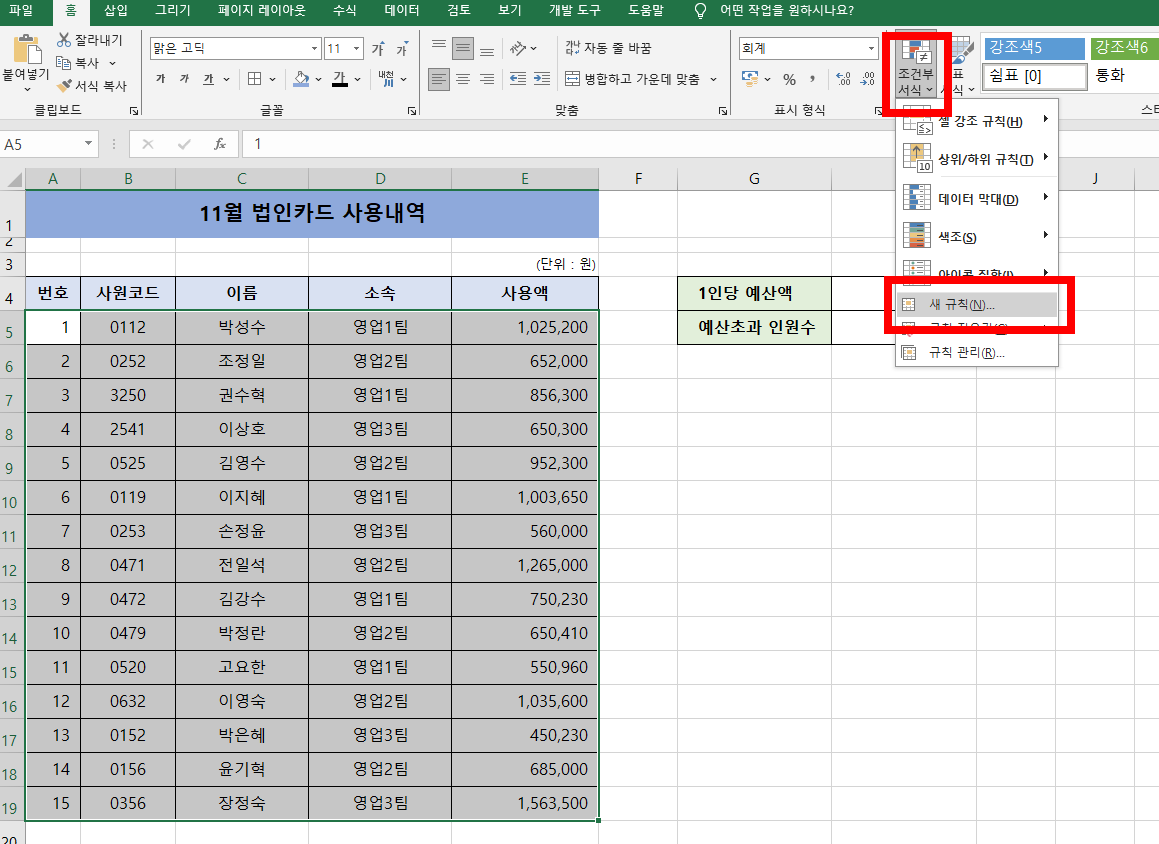The width and height of the screenshot is (1159, 844).
Task: Click the lightbulb Tell Me icon
Action: tap(700, 11)
